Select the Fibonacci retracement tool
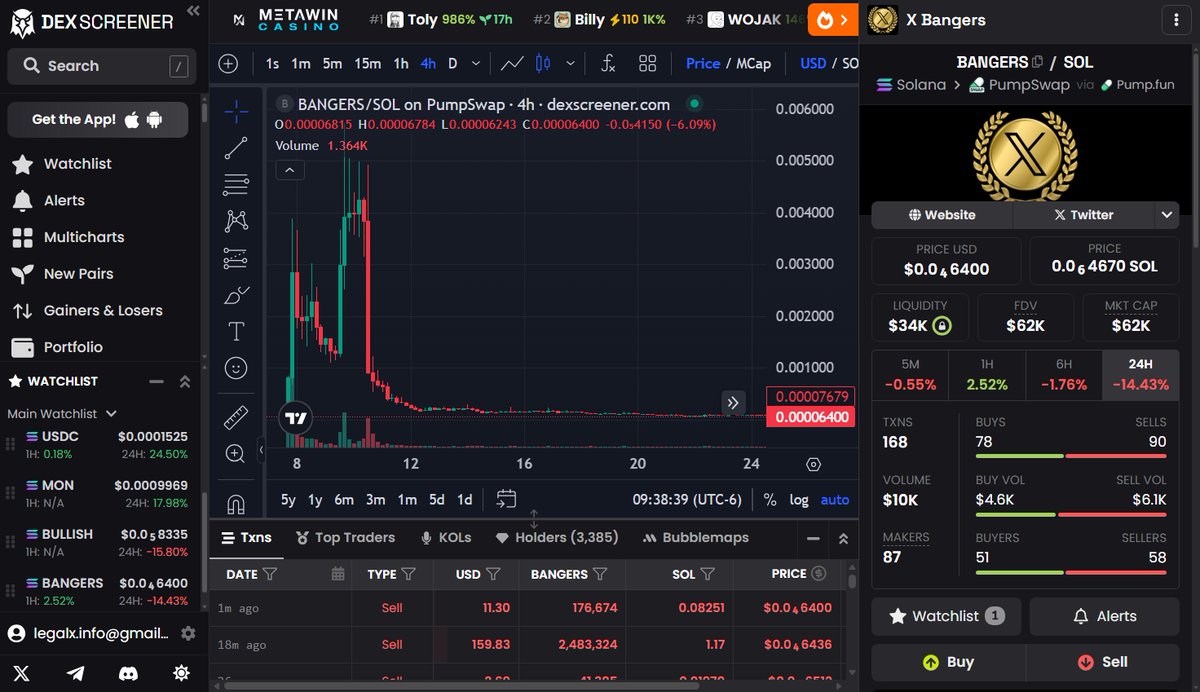This screenshot has height=692, width=1200. click(x=236, y=184)
